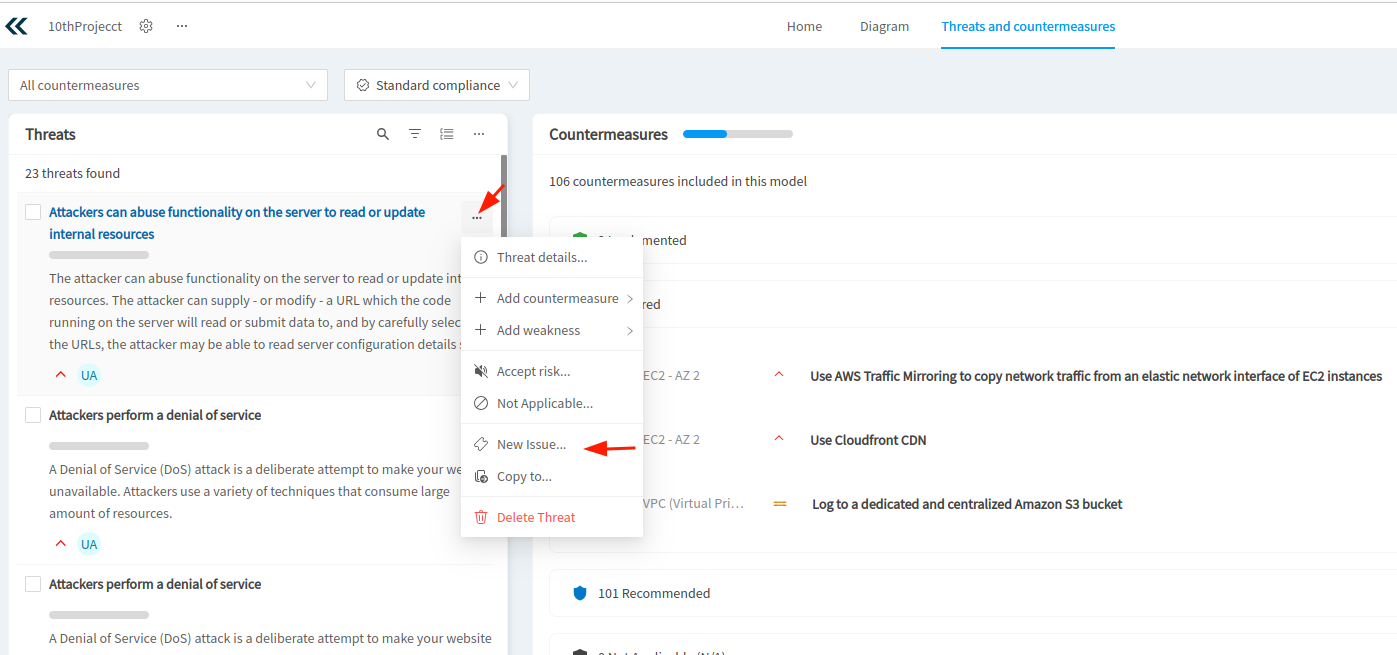Switch to Diagram tab
1397x655 pixels.
click(x=884, y=26)
